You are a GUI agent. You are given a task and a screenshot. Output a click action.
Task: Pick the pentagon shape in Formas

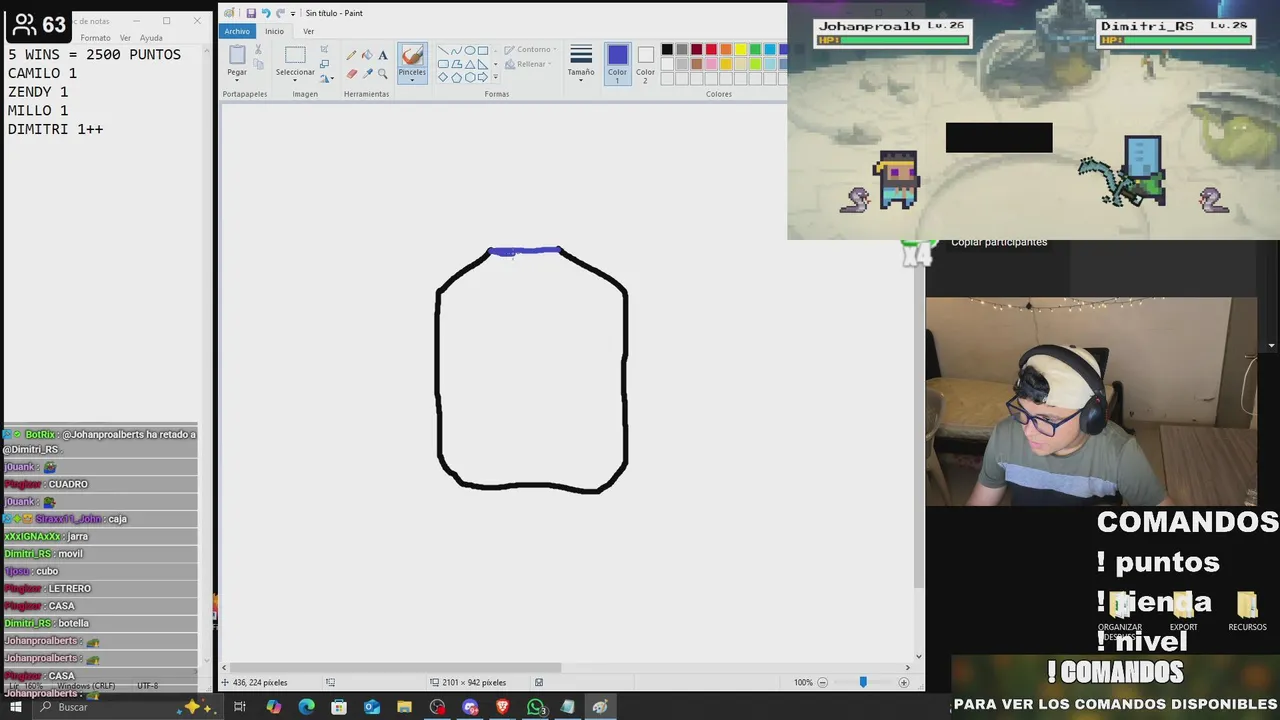456,77
